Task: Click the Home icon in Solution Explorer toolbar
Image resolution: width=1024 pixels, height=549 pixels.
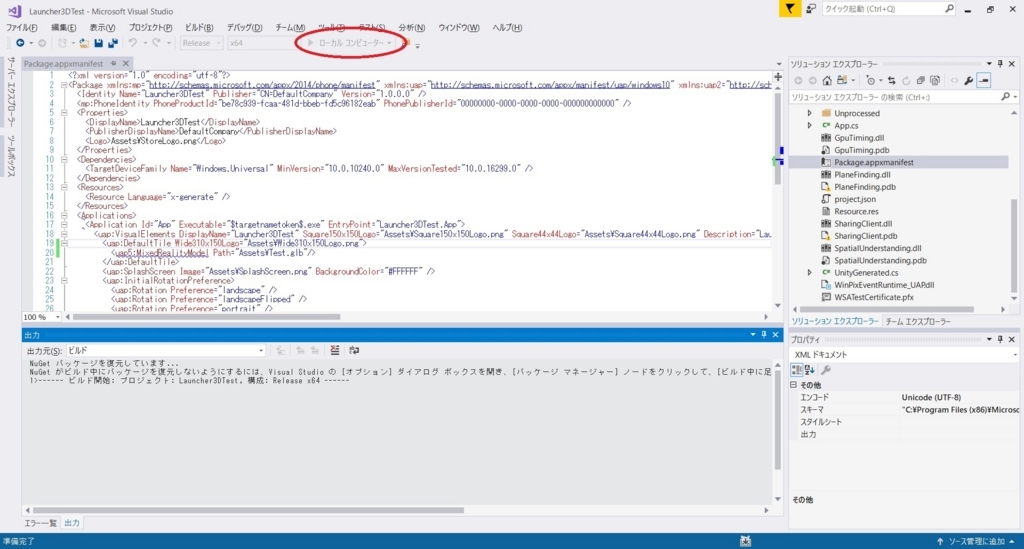Action: click(x=827, y=80)
